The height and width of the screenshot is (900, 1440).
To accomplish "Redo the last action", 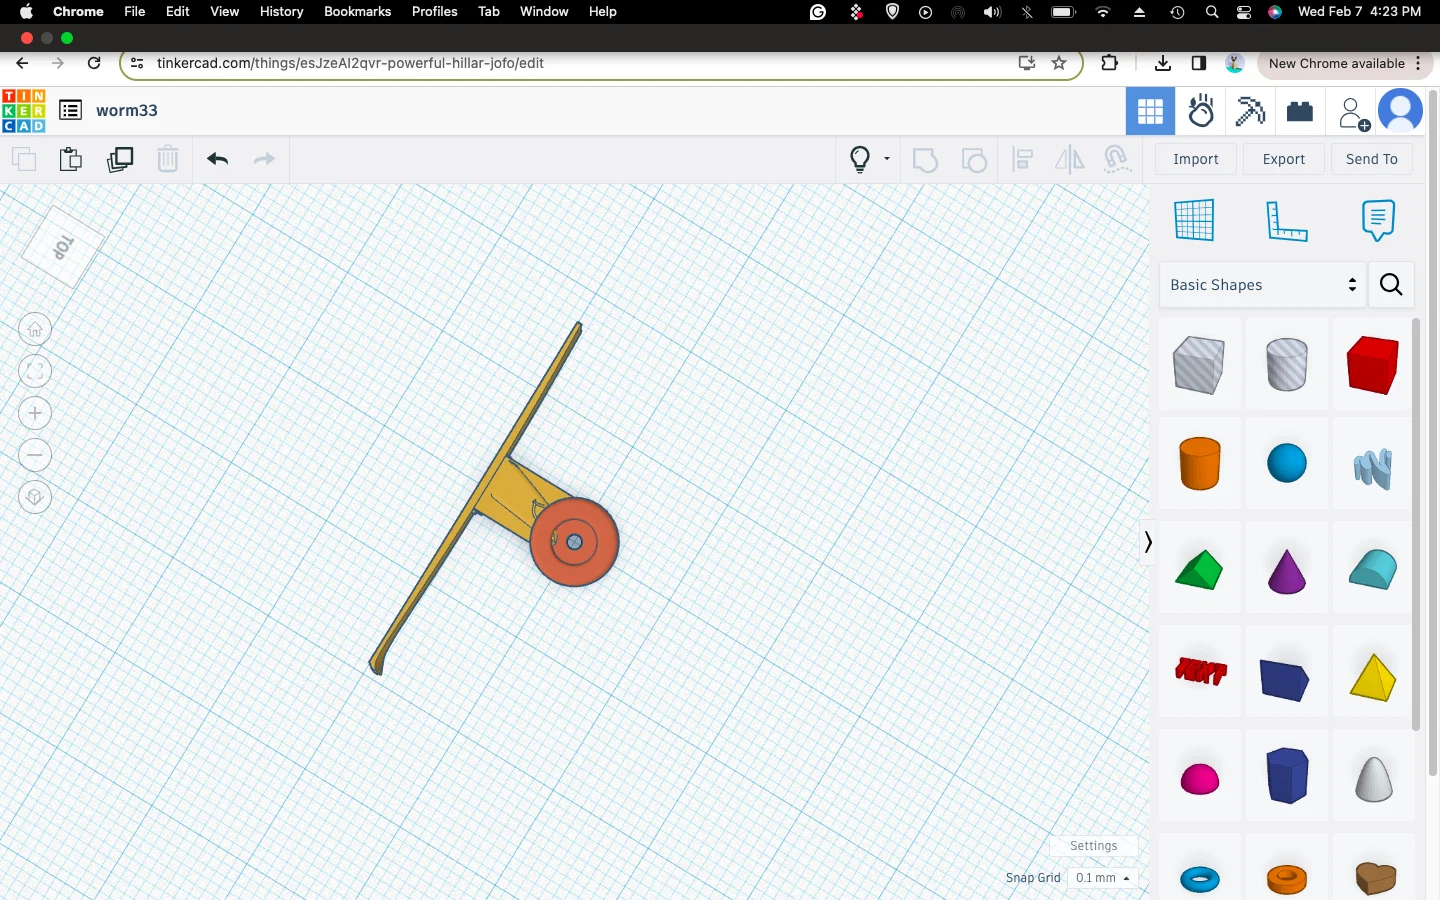I will tap(264, 159).
